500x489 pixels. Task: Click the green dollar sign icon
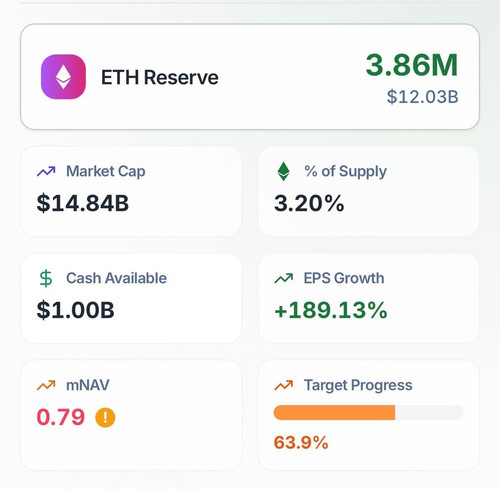point(46,278)
